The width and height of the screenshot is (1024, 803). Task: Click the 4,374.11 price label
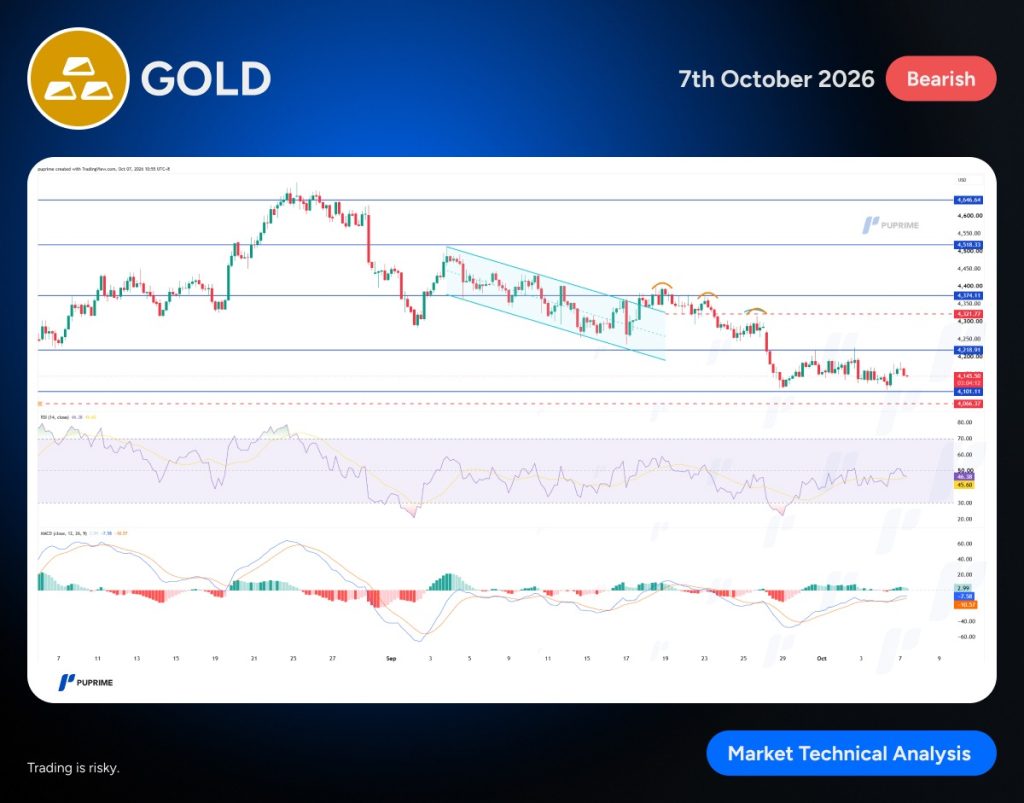pyautogui.click(x=968, y=296)
